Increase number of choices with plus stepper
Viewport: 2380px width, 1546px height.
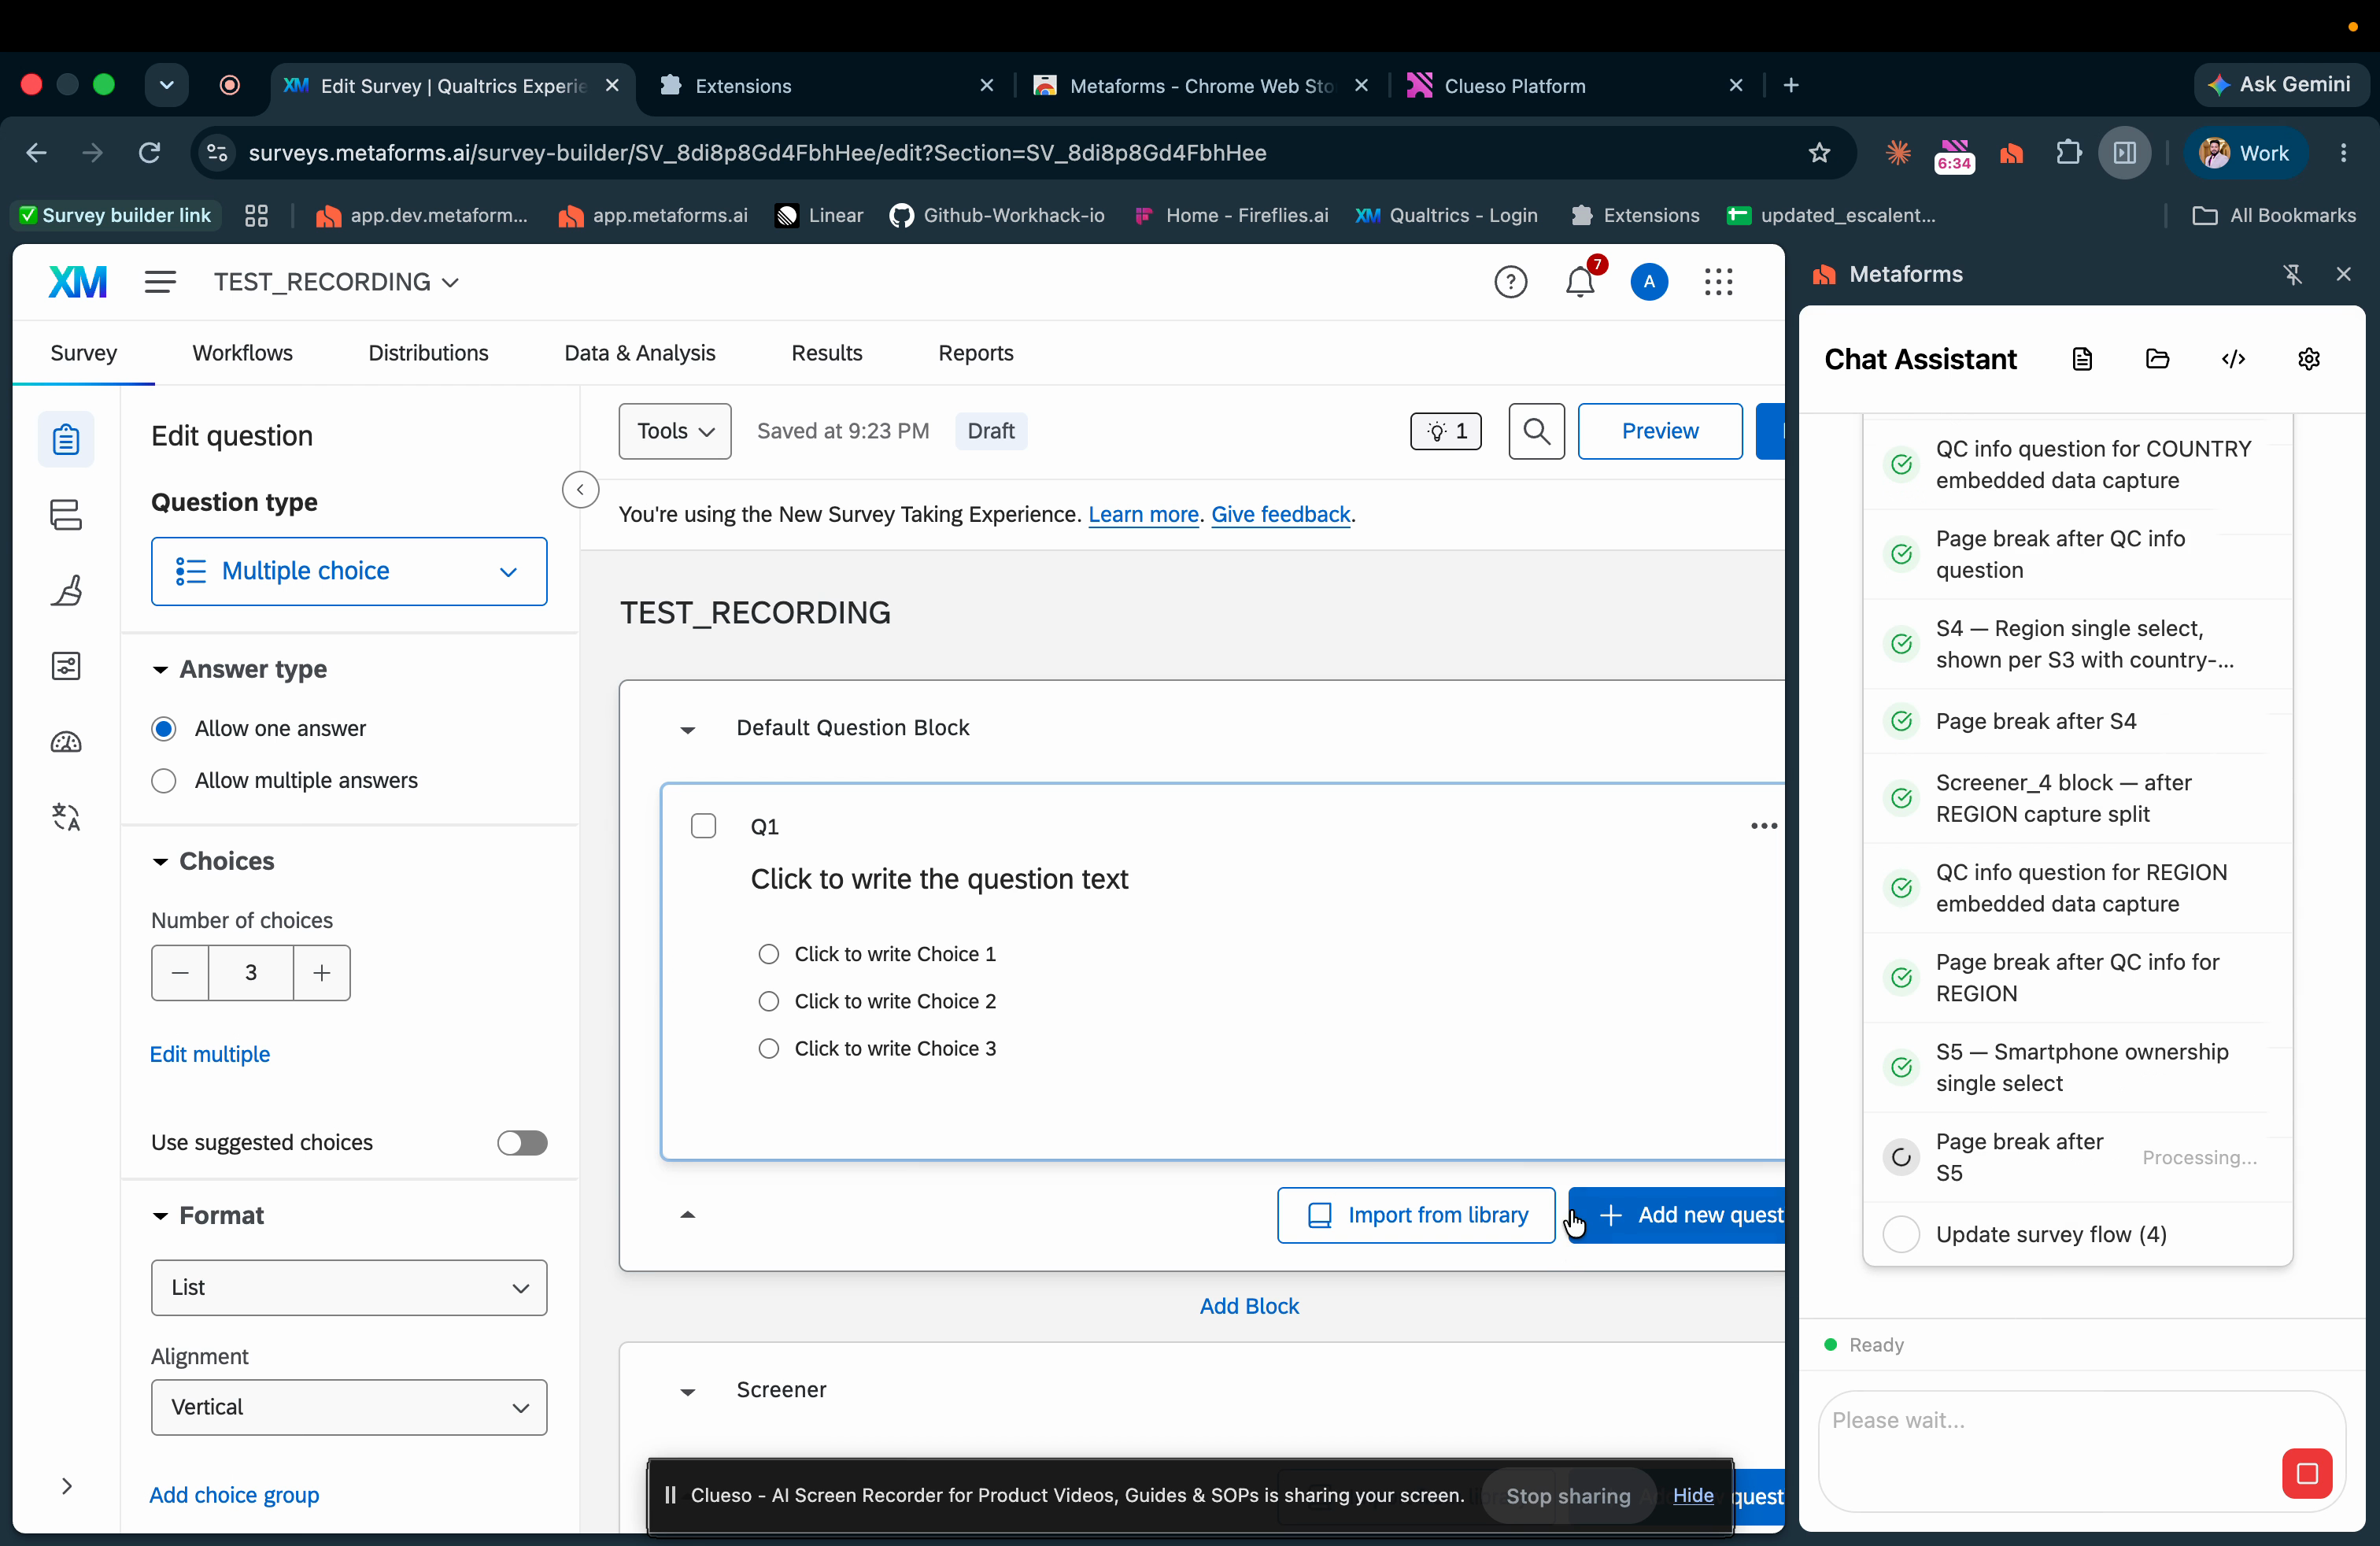322,972
